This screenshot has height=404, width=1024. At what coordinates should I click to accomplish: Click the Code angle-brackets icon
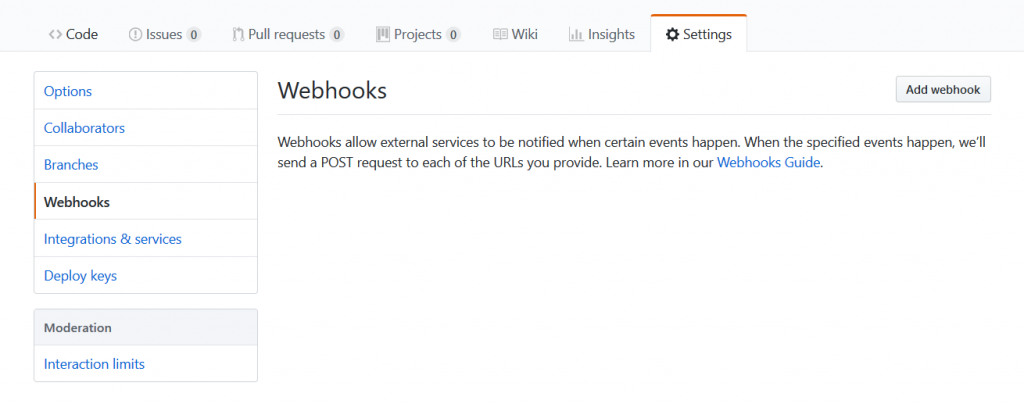pyautogui.click(x=56, y=35)
